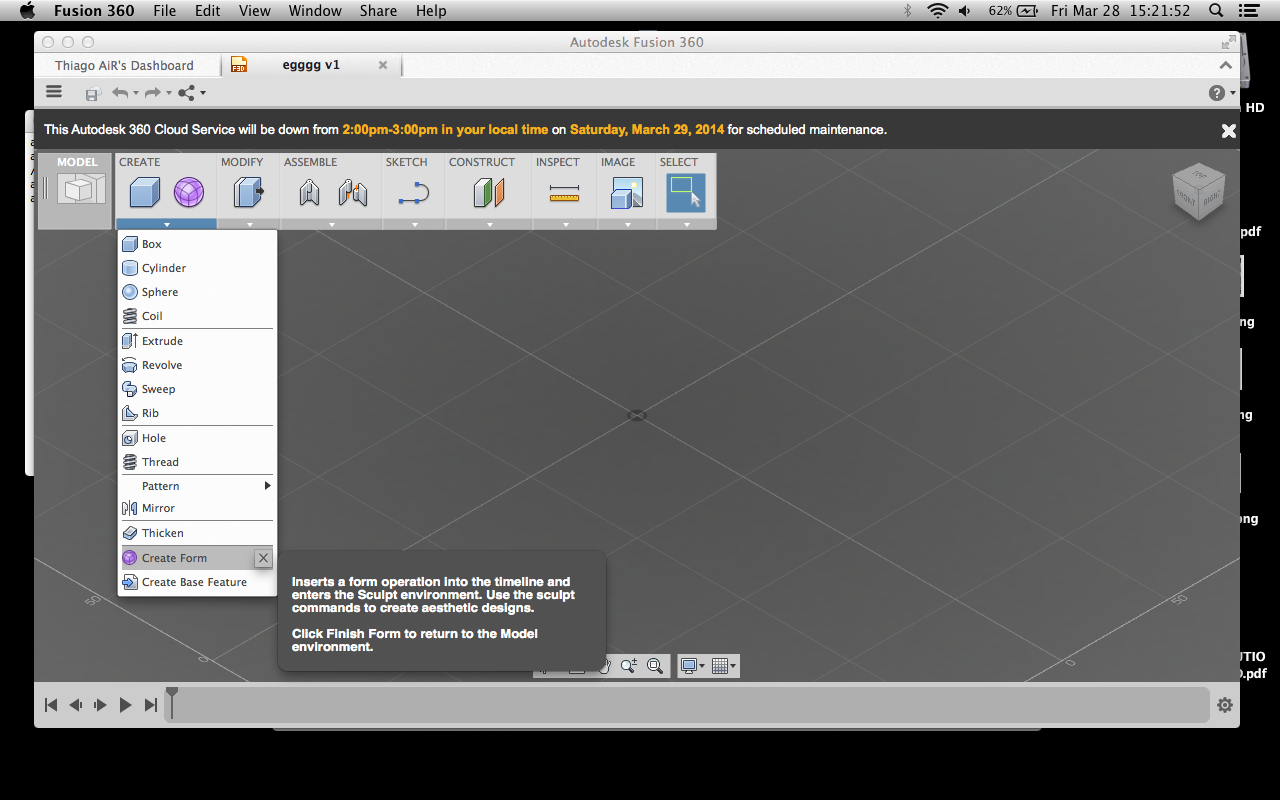Click the Zoom Window Fit icon
The width and height of the screenshot is (1280, 800).
pyautogui.click(x=655, y=666)
